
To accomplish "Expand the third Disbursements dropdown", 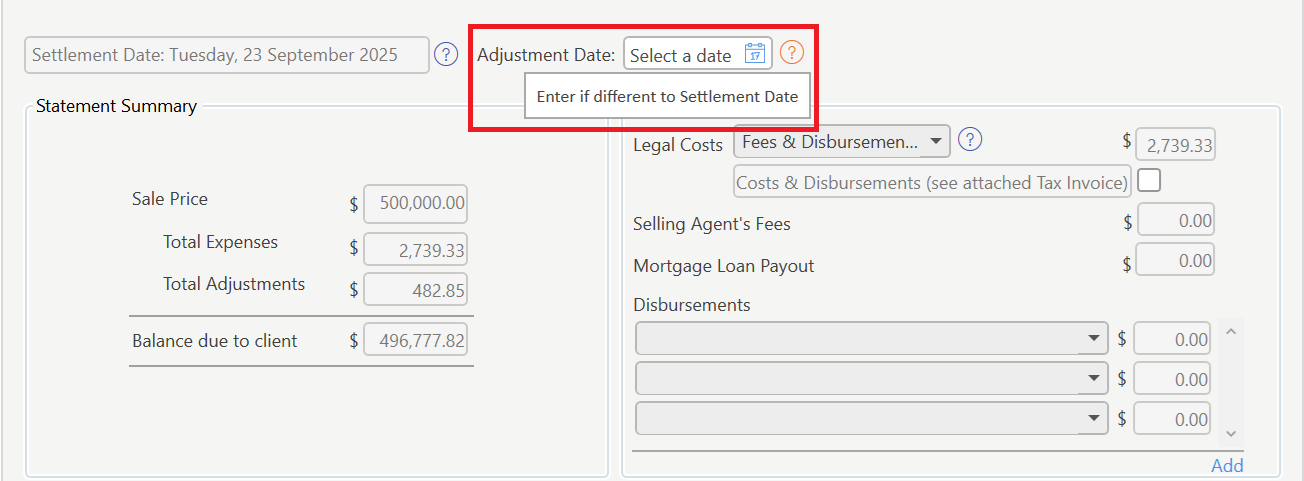I will [1094, 418].
